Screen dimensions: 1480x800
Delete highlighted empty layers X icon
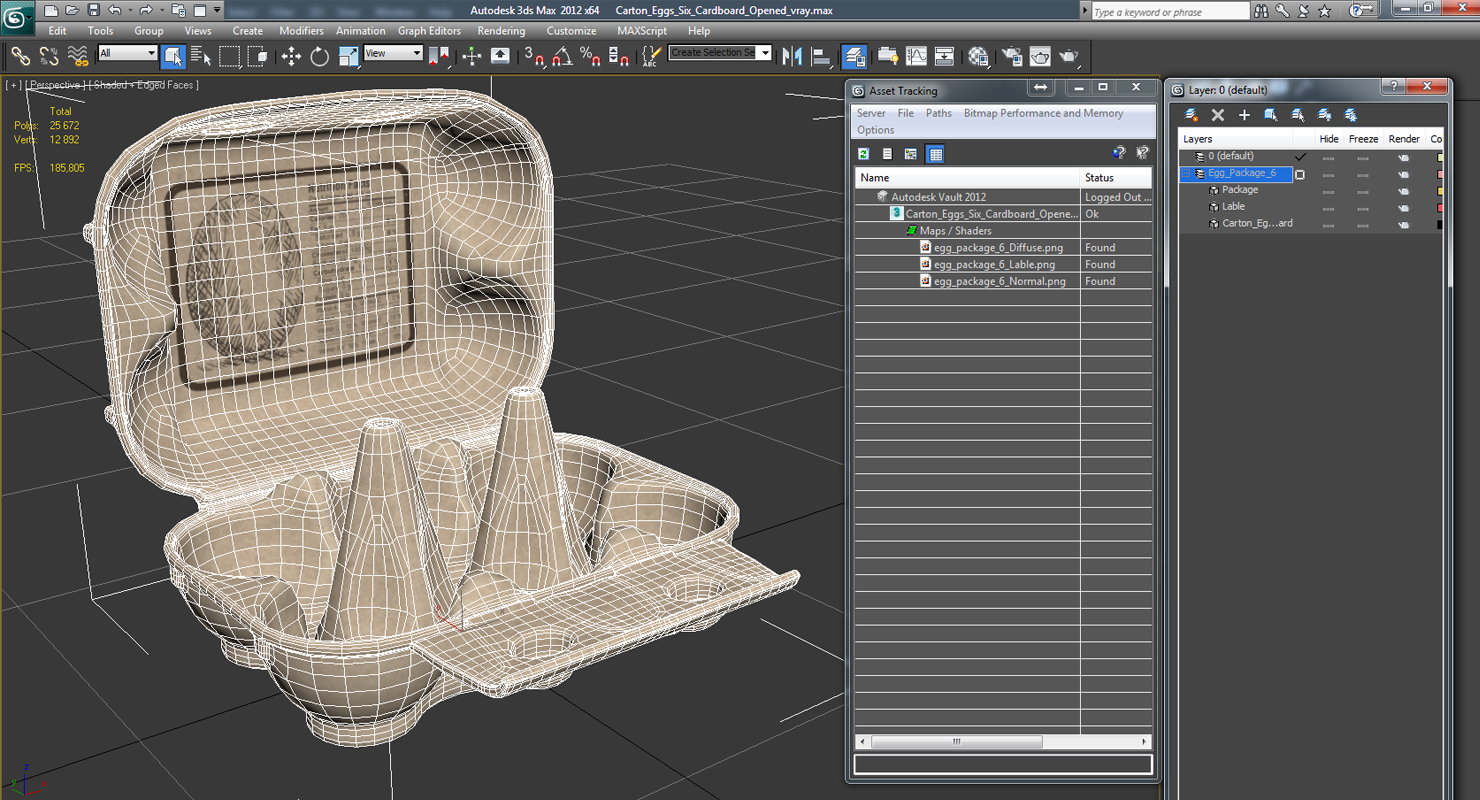[1217, 115]
